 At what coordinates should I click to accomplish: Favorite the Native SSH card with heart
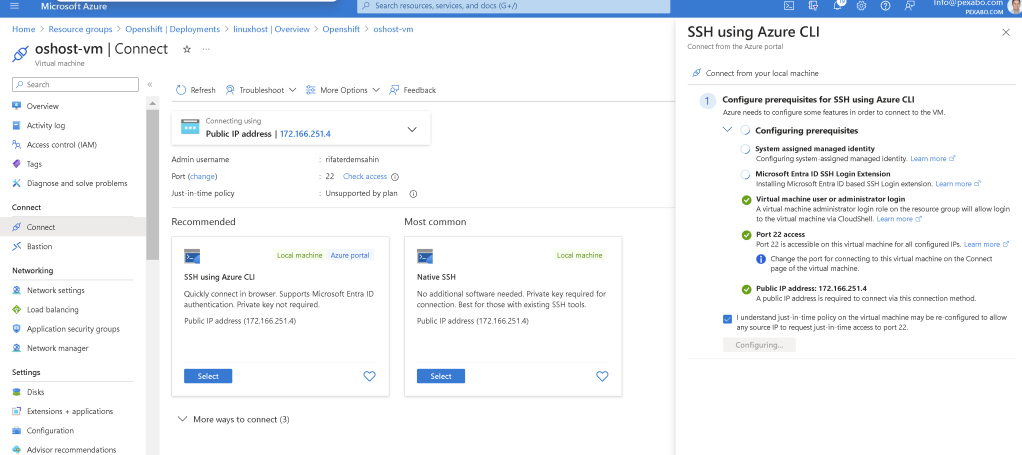click(x=602, y=376)
